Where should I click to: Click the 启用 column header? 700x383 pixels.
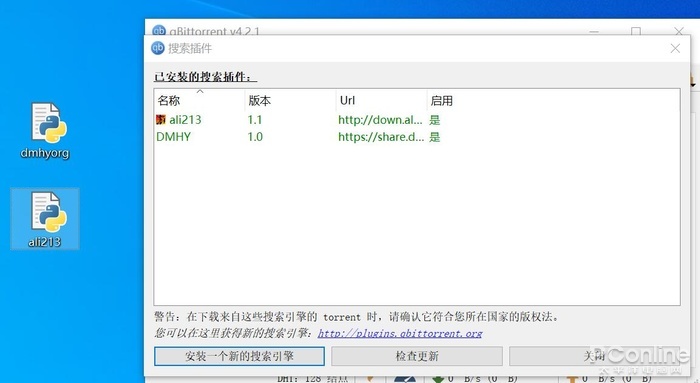pyautogui.click(x=442, y=100)
